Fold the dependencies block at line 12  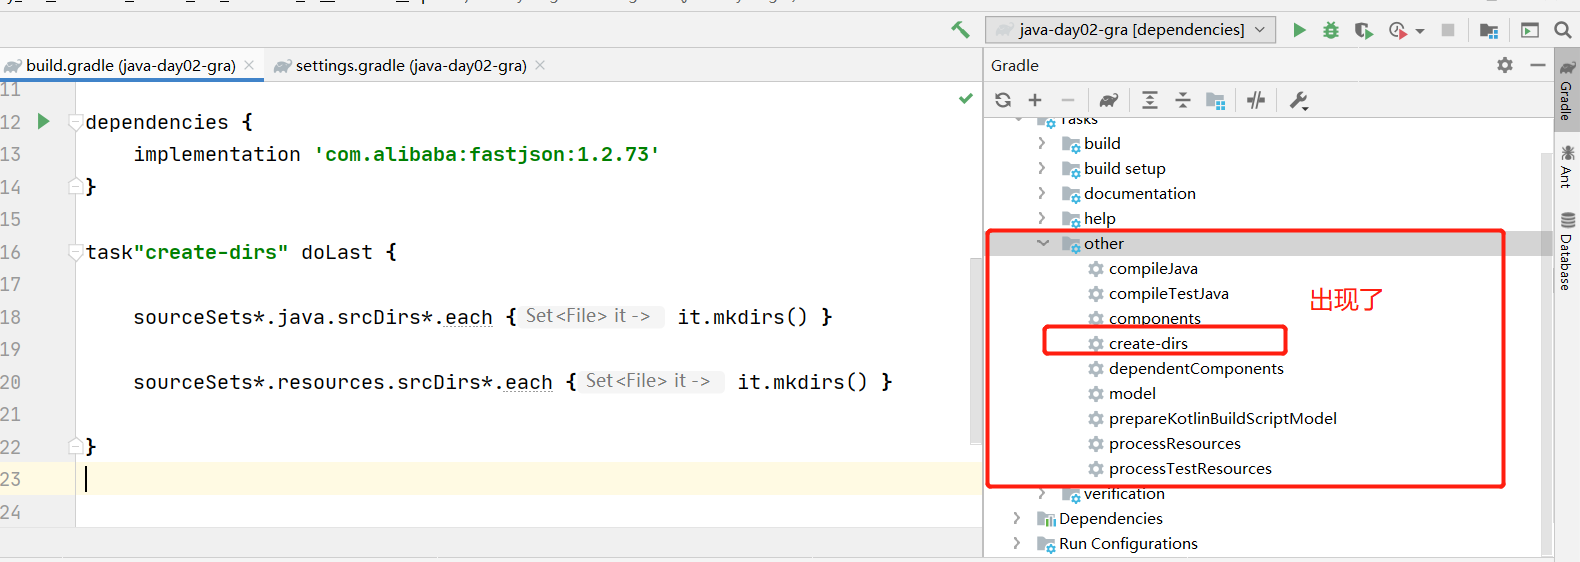click(x=75, y=122)
